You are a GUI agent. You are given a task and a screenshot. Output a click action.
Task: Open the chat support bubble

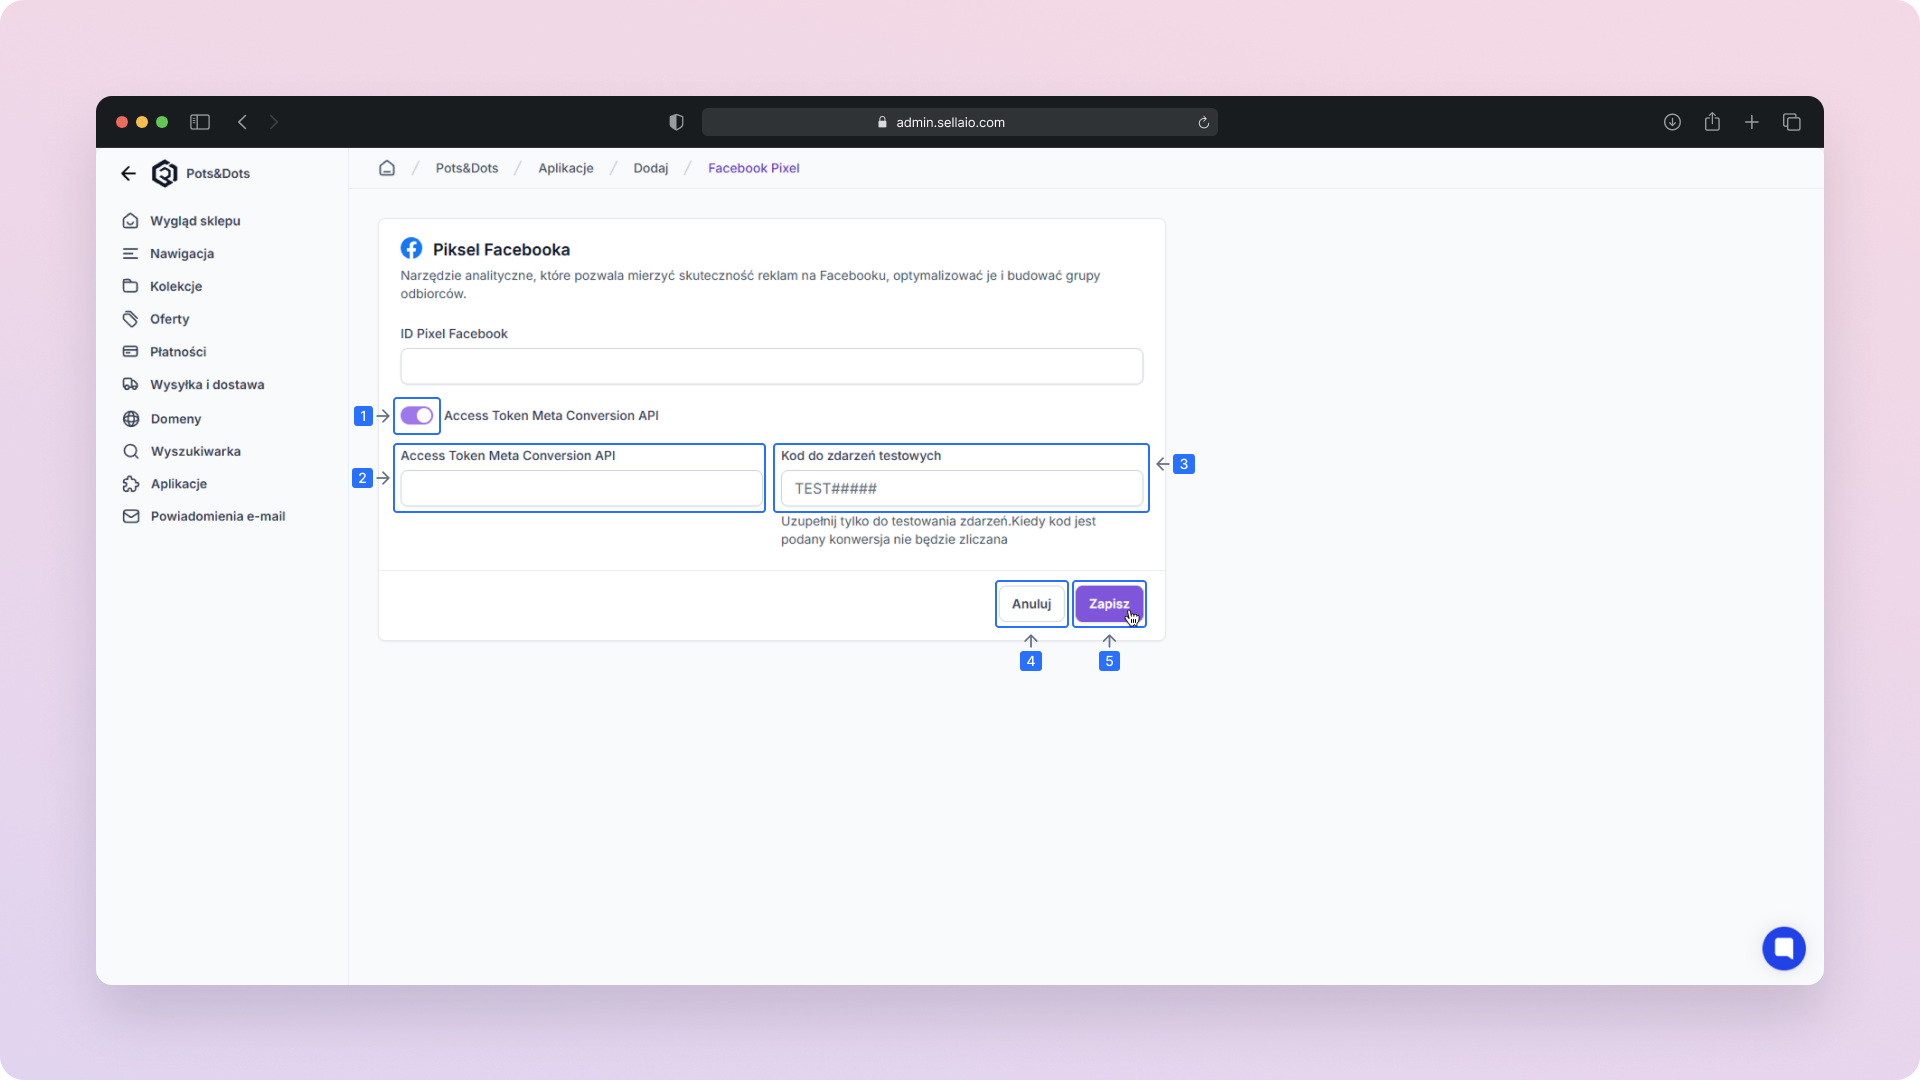coord(1783,948)
